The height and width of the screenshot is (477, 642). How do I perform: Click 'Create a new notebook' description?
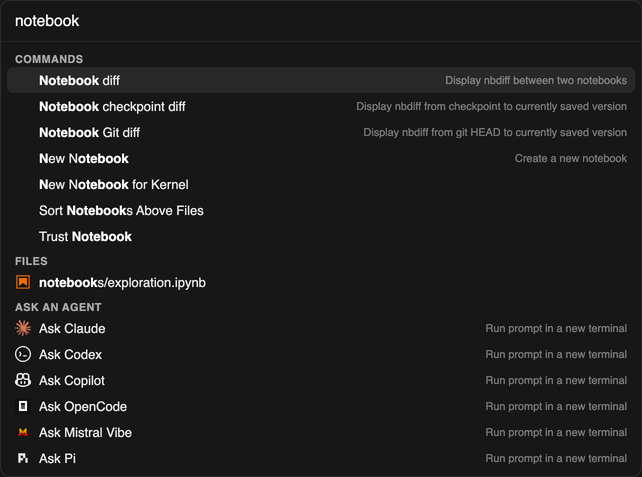coord(571,158)
